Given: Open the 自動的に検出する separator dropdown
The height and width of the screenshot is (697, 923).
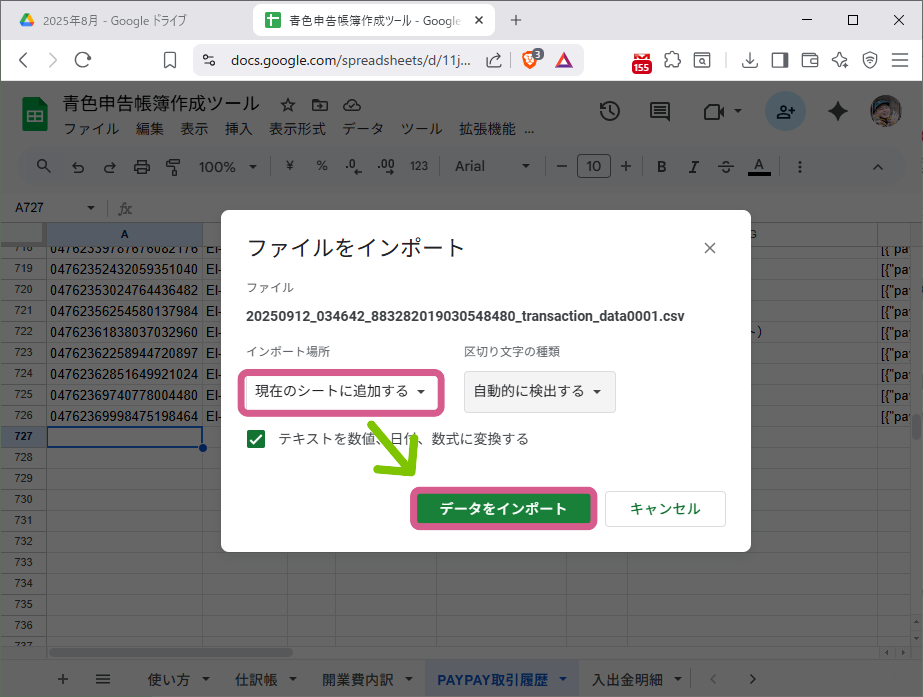Looking at the screenshot, I should pyautogui.click(x=539, y=392).
